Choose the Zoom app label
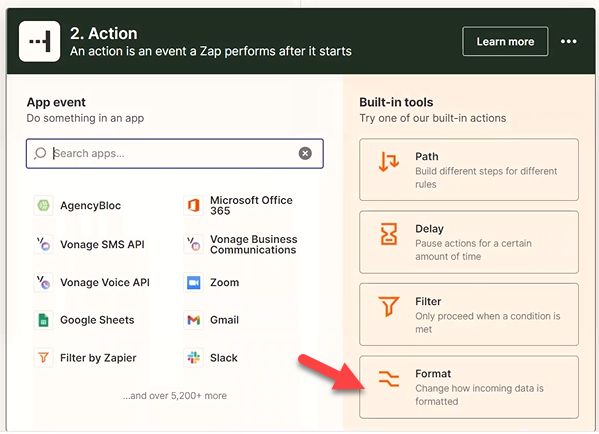The width and height of the screenshot is (599, 434). coord(225,282)
